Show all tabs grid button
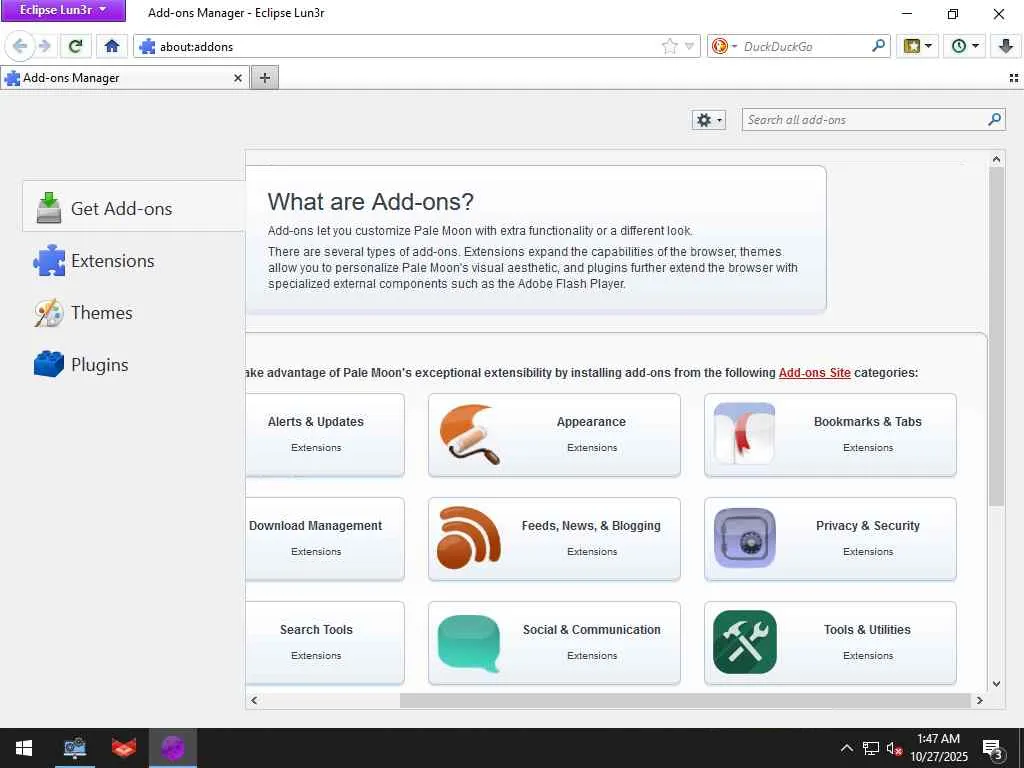This screenshot has height=768, width=1024. point(1014,78)
